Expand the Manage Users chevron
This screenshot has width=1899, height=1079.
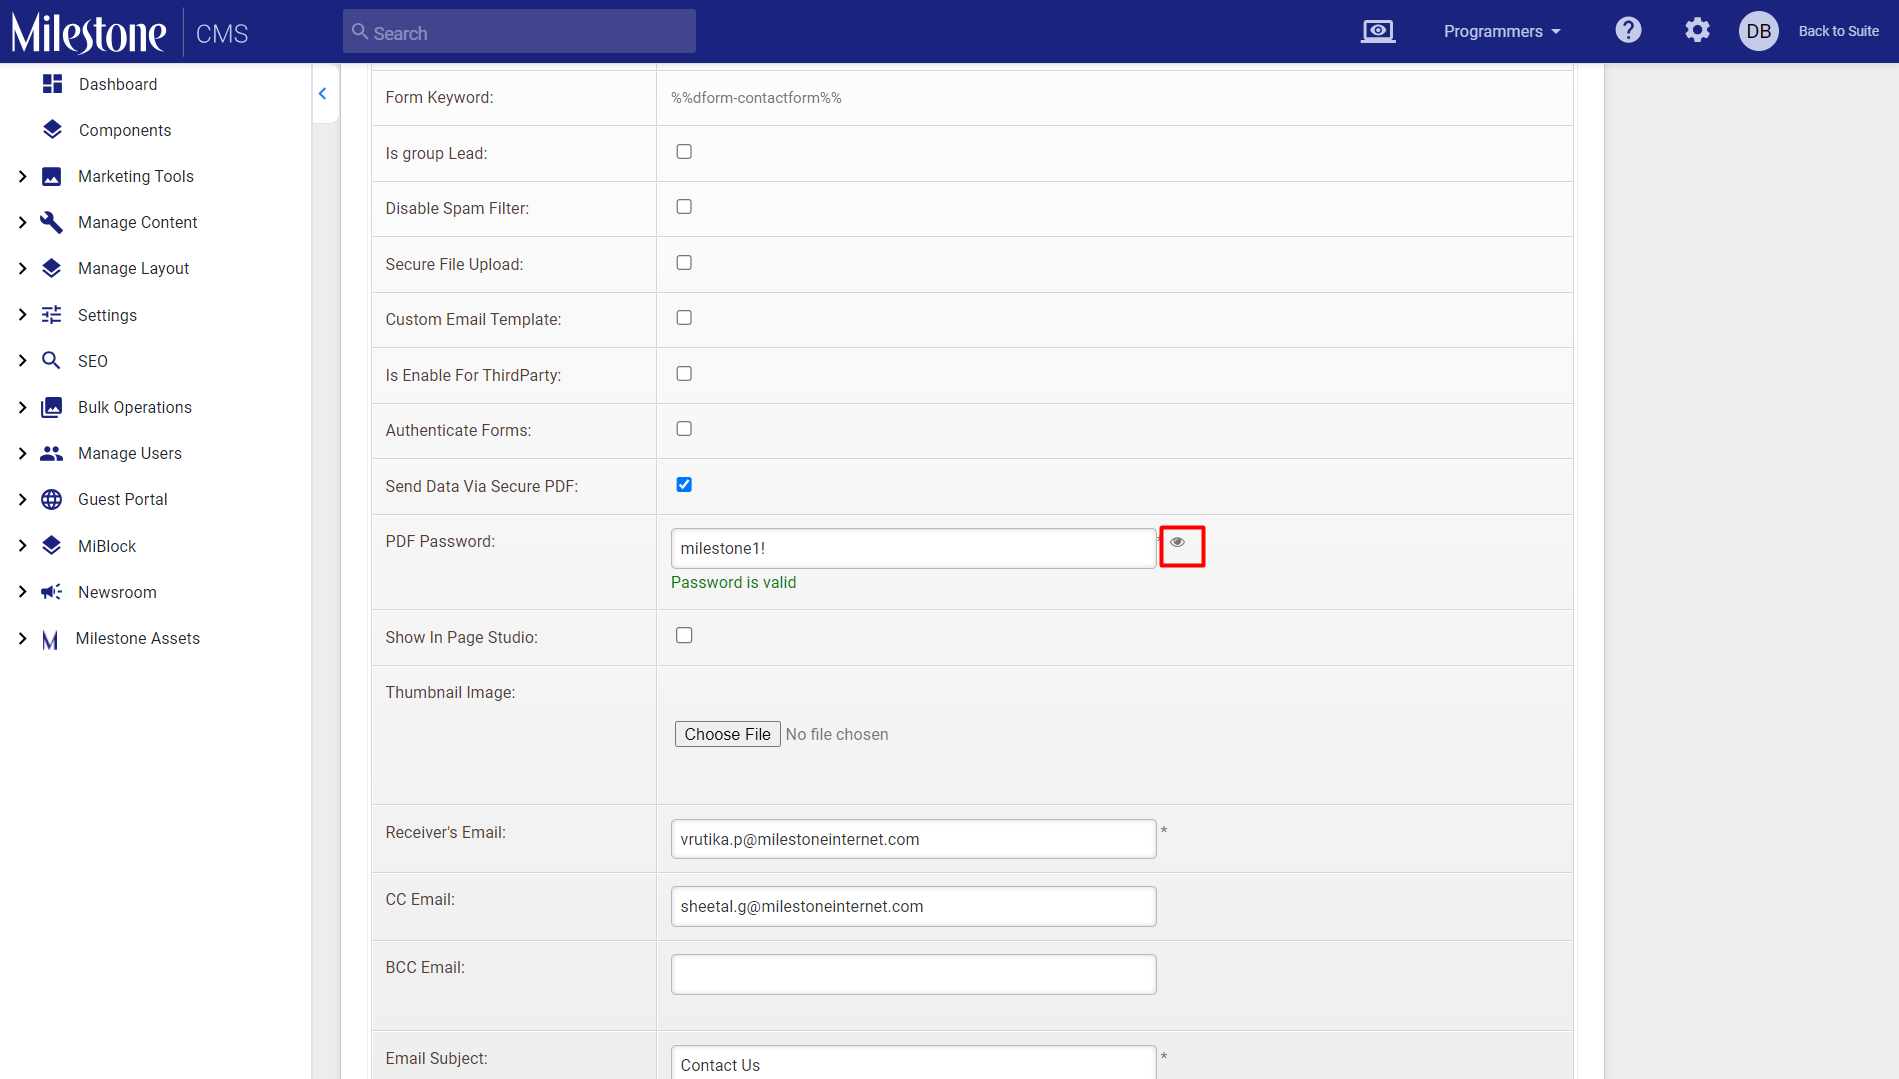click(x=22, y=453)
